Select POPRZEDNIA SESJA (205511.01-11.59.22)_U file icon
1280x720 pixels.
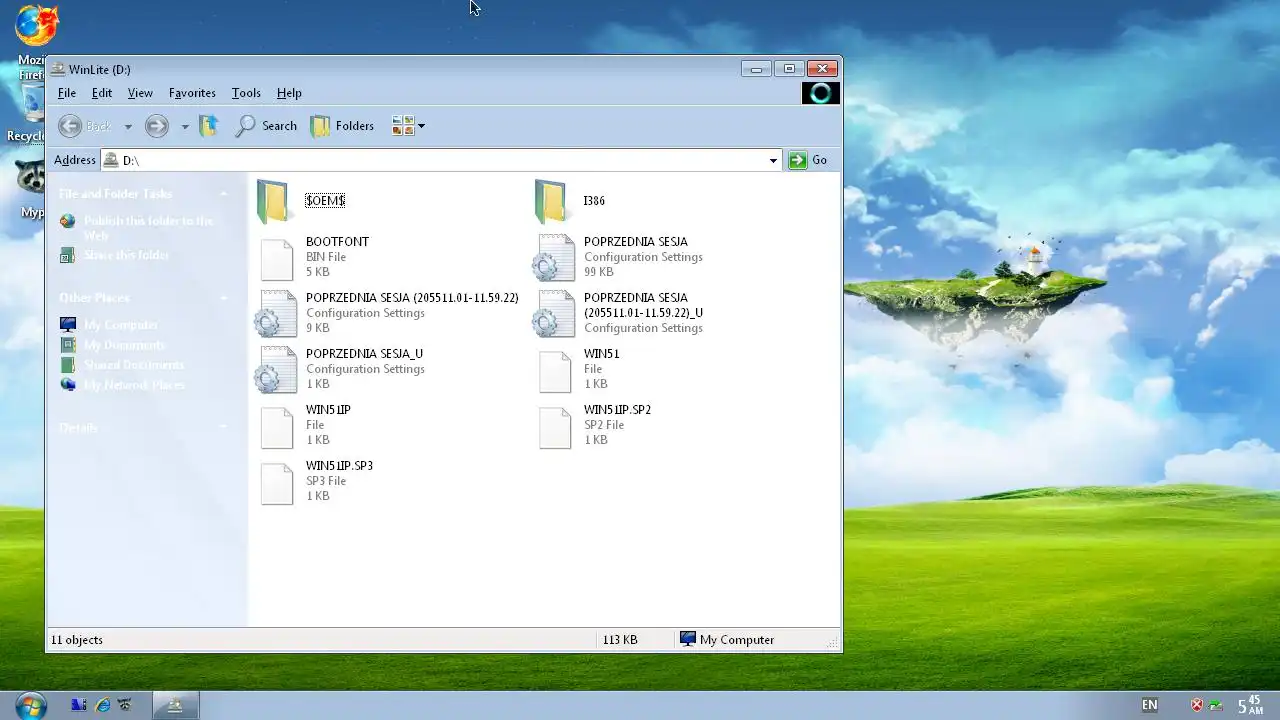[553, 313]
